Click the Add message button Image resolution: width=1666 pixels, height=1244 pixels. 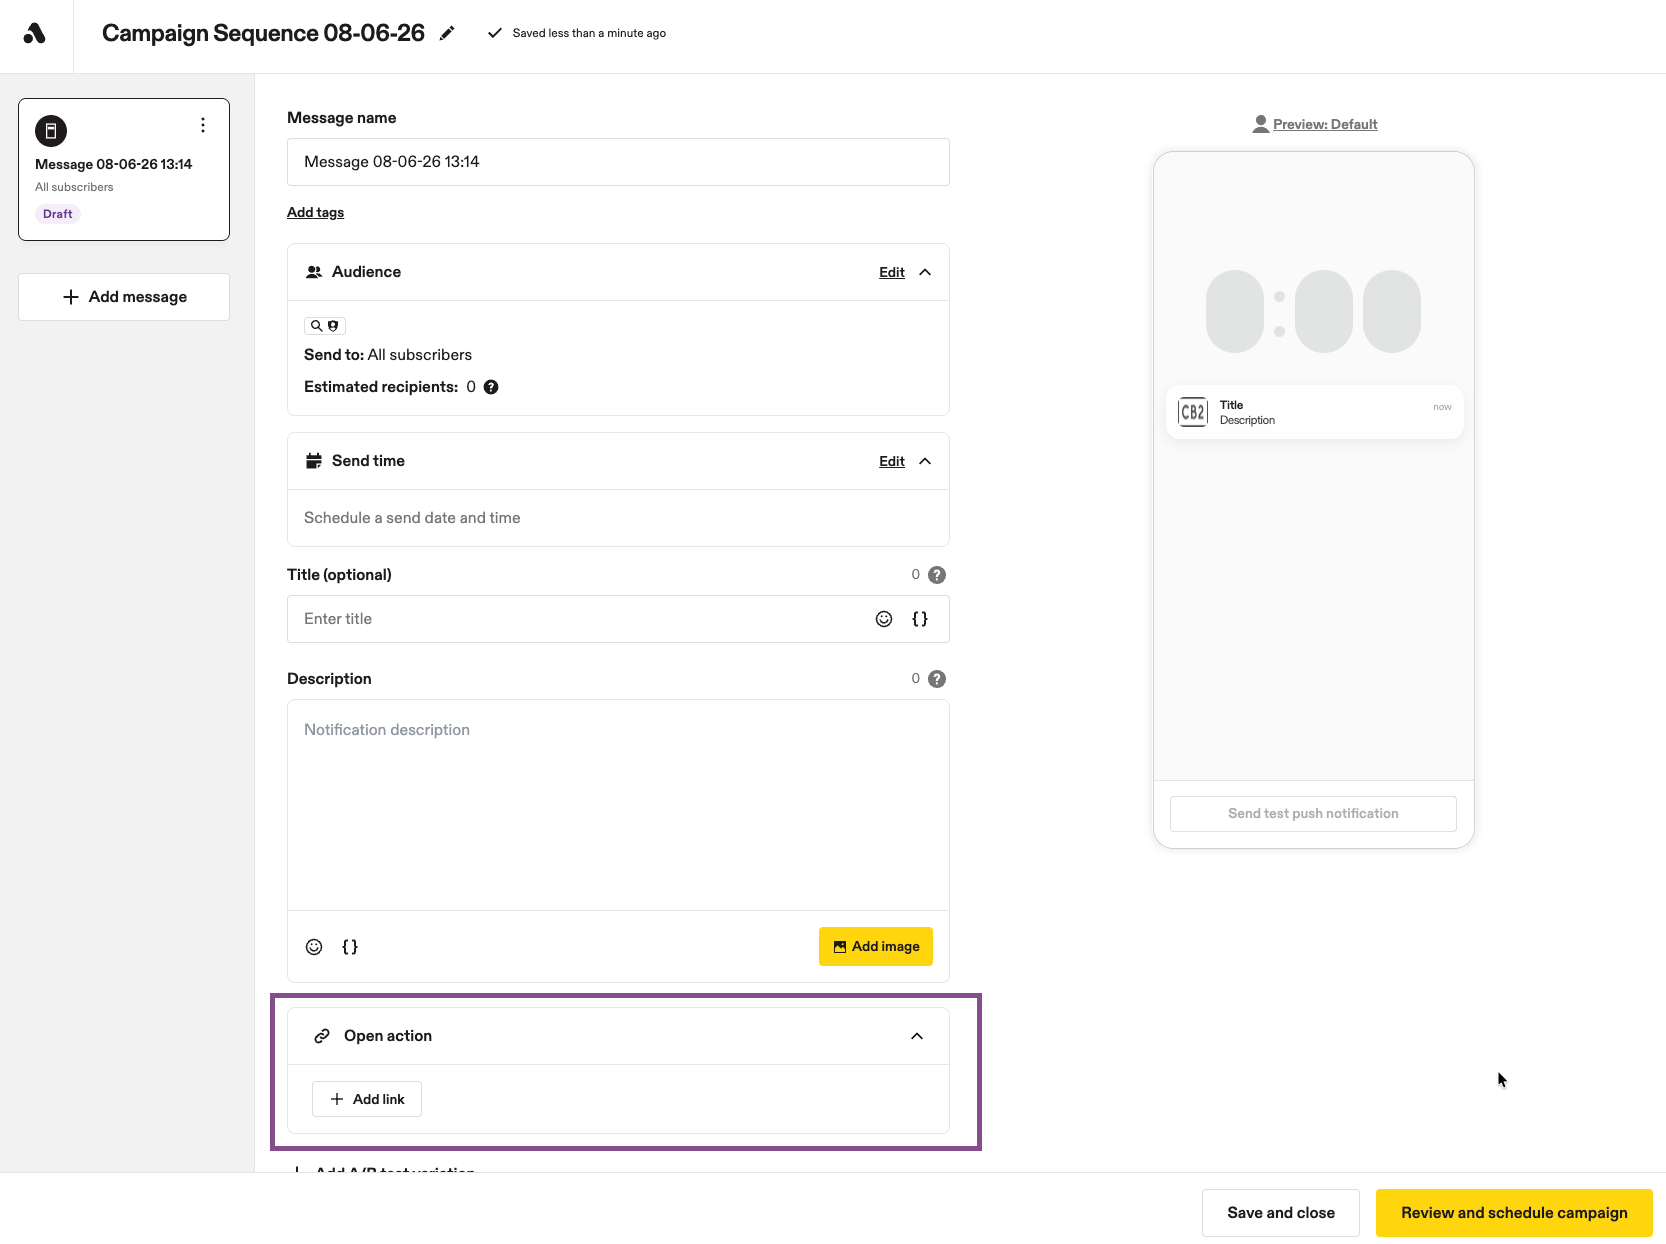coord(124,297)
